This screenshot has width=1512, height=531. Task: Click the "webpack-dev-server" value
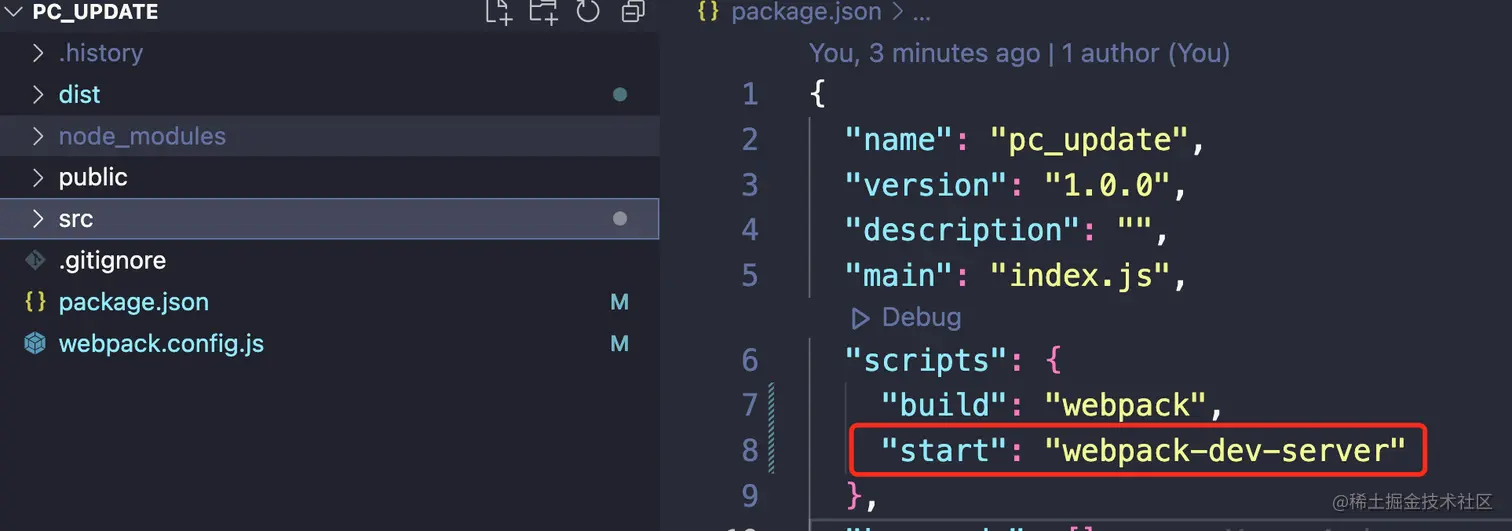1226,450
